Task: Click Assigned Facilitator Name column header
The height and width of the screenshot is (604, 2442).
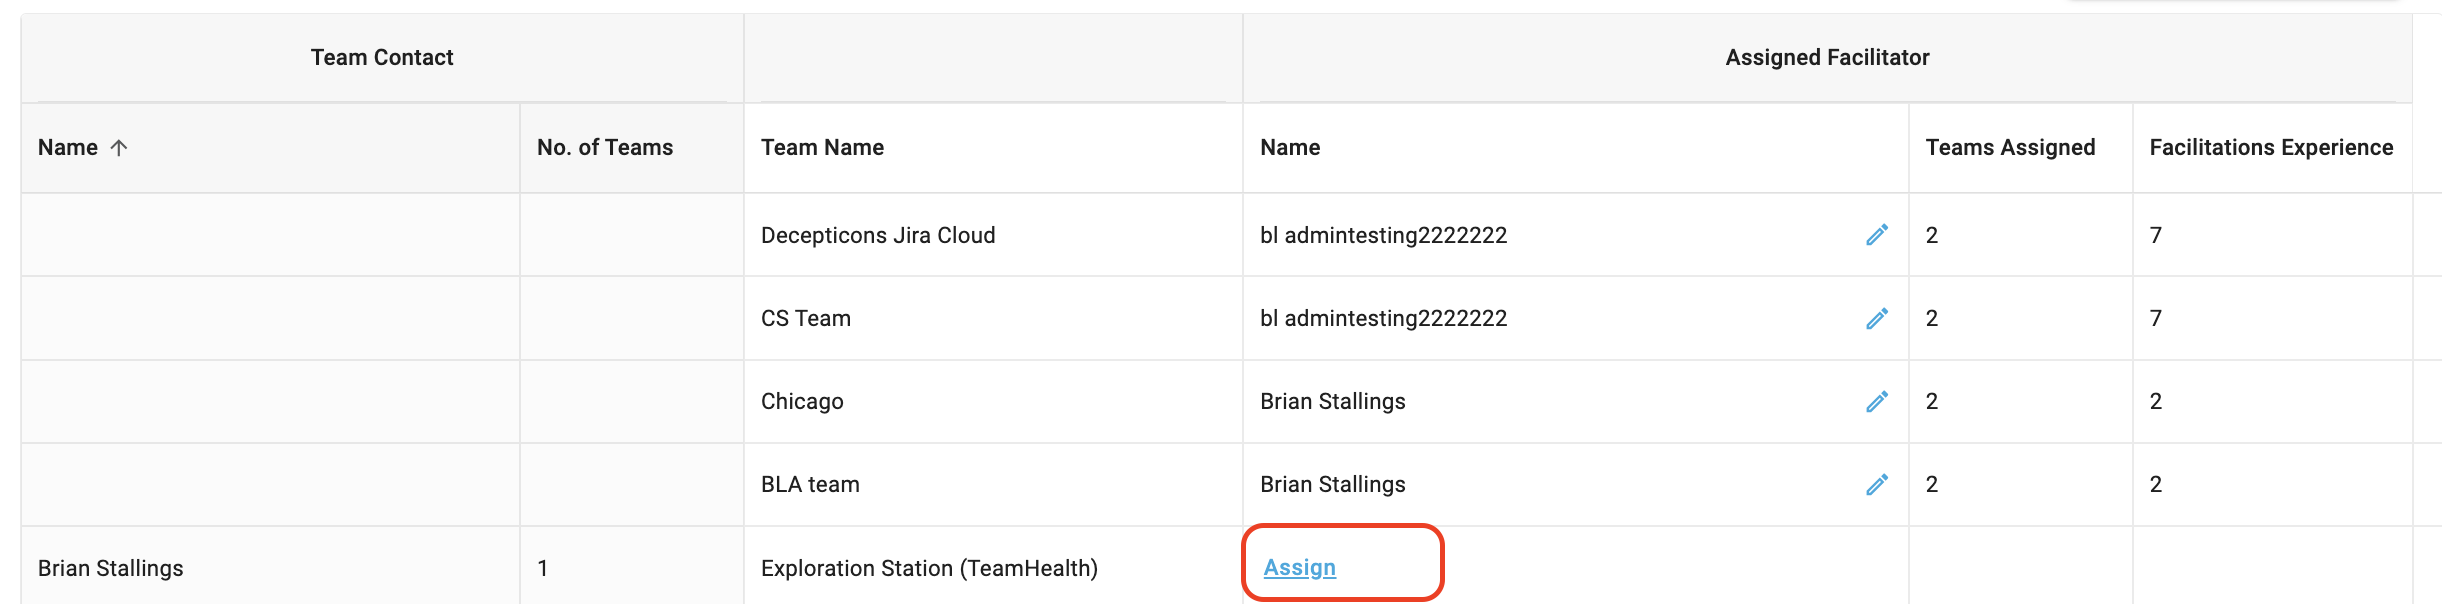Action: click(x=1290, y=147)
